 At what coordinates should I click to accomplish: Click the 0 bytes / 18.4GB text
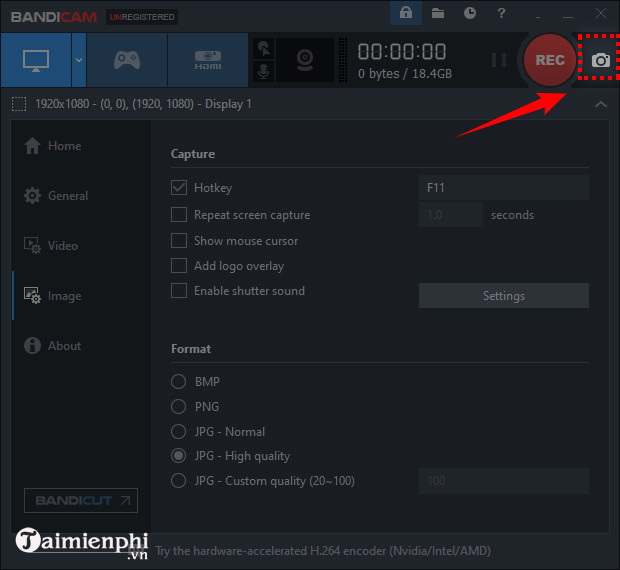[405, 74]
